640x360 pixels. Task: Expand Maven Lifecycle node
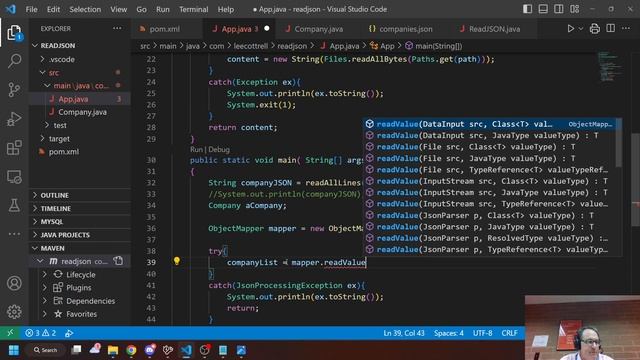80,275
